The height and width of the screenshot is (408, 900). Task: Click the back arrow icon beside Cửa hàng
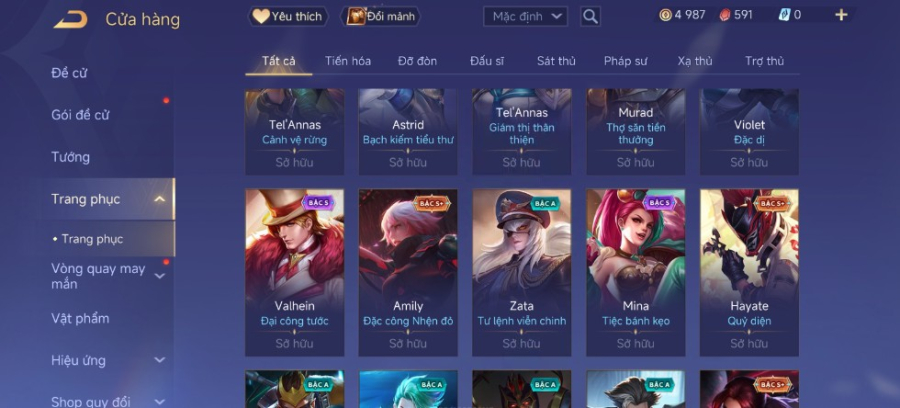pyautogui.click(x=71, y=20)
